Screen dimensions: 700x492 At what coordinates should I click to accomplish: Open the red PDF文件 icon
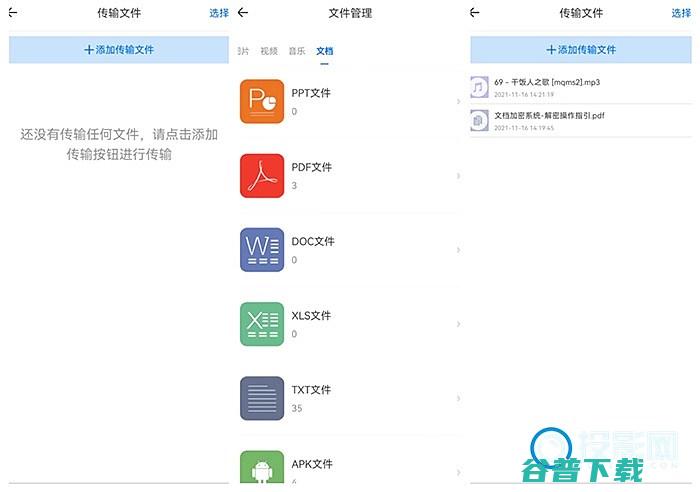tap(262, 175)
